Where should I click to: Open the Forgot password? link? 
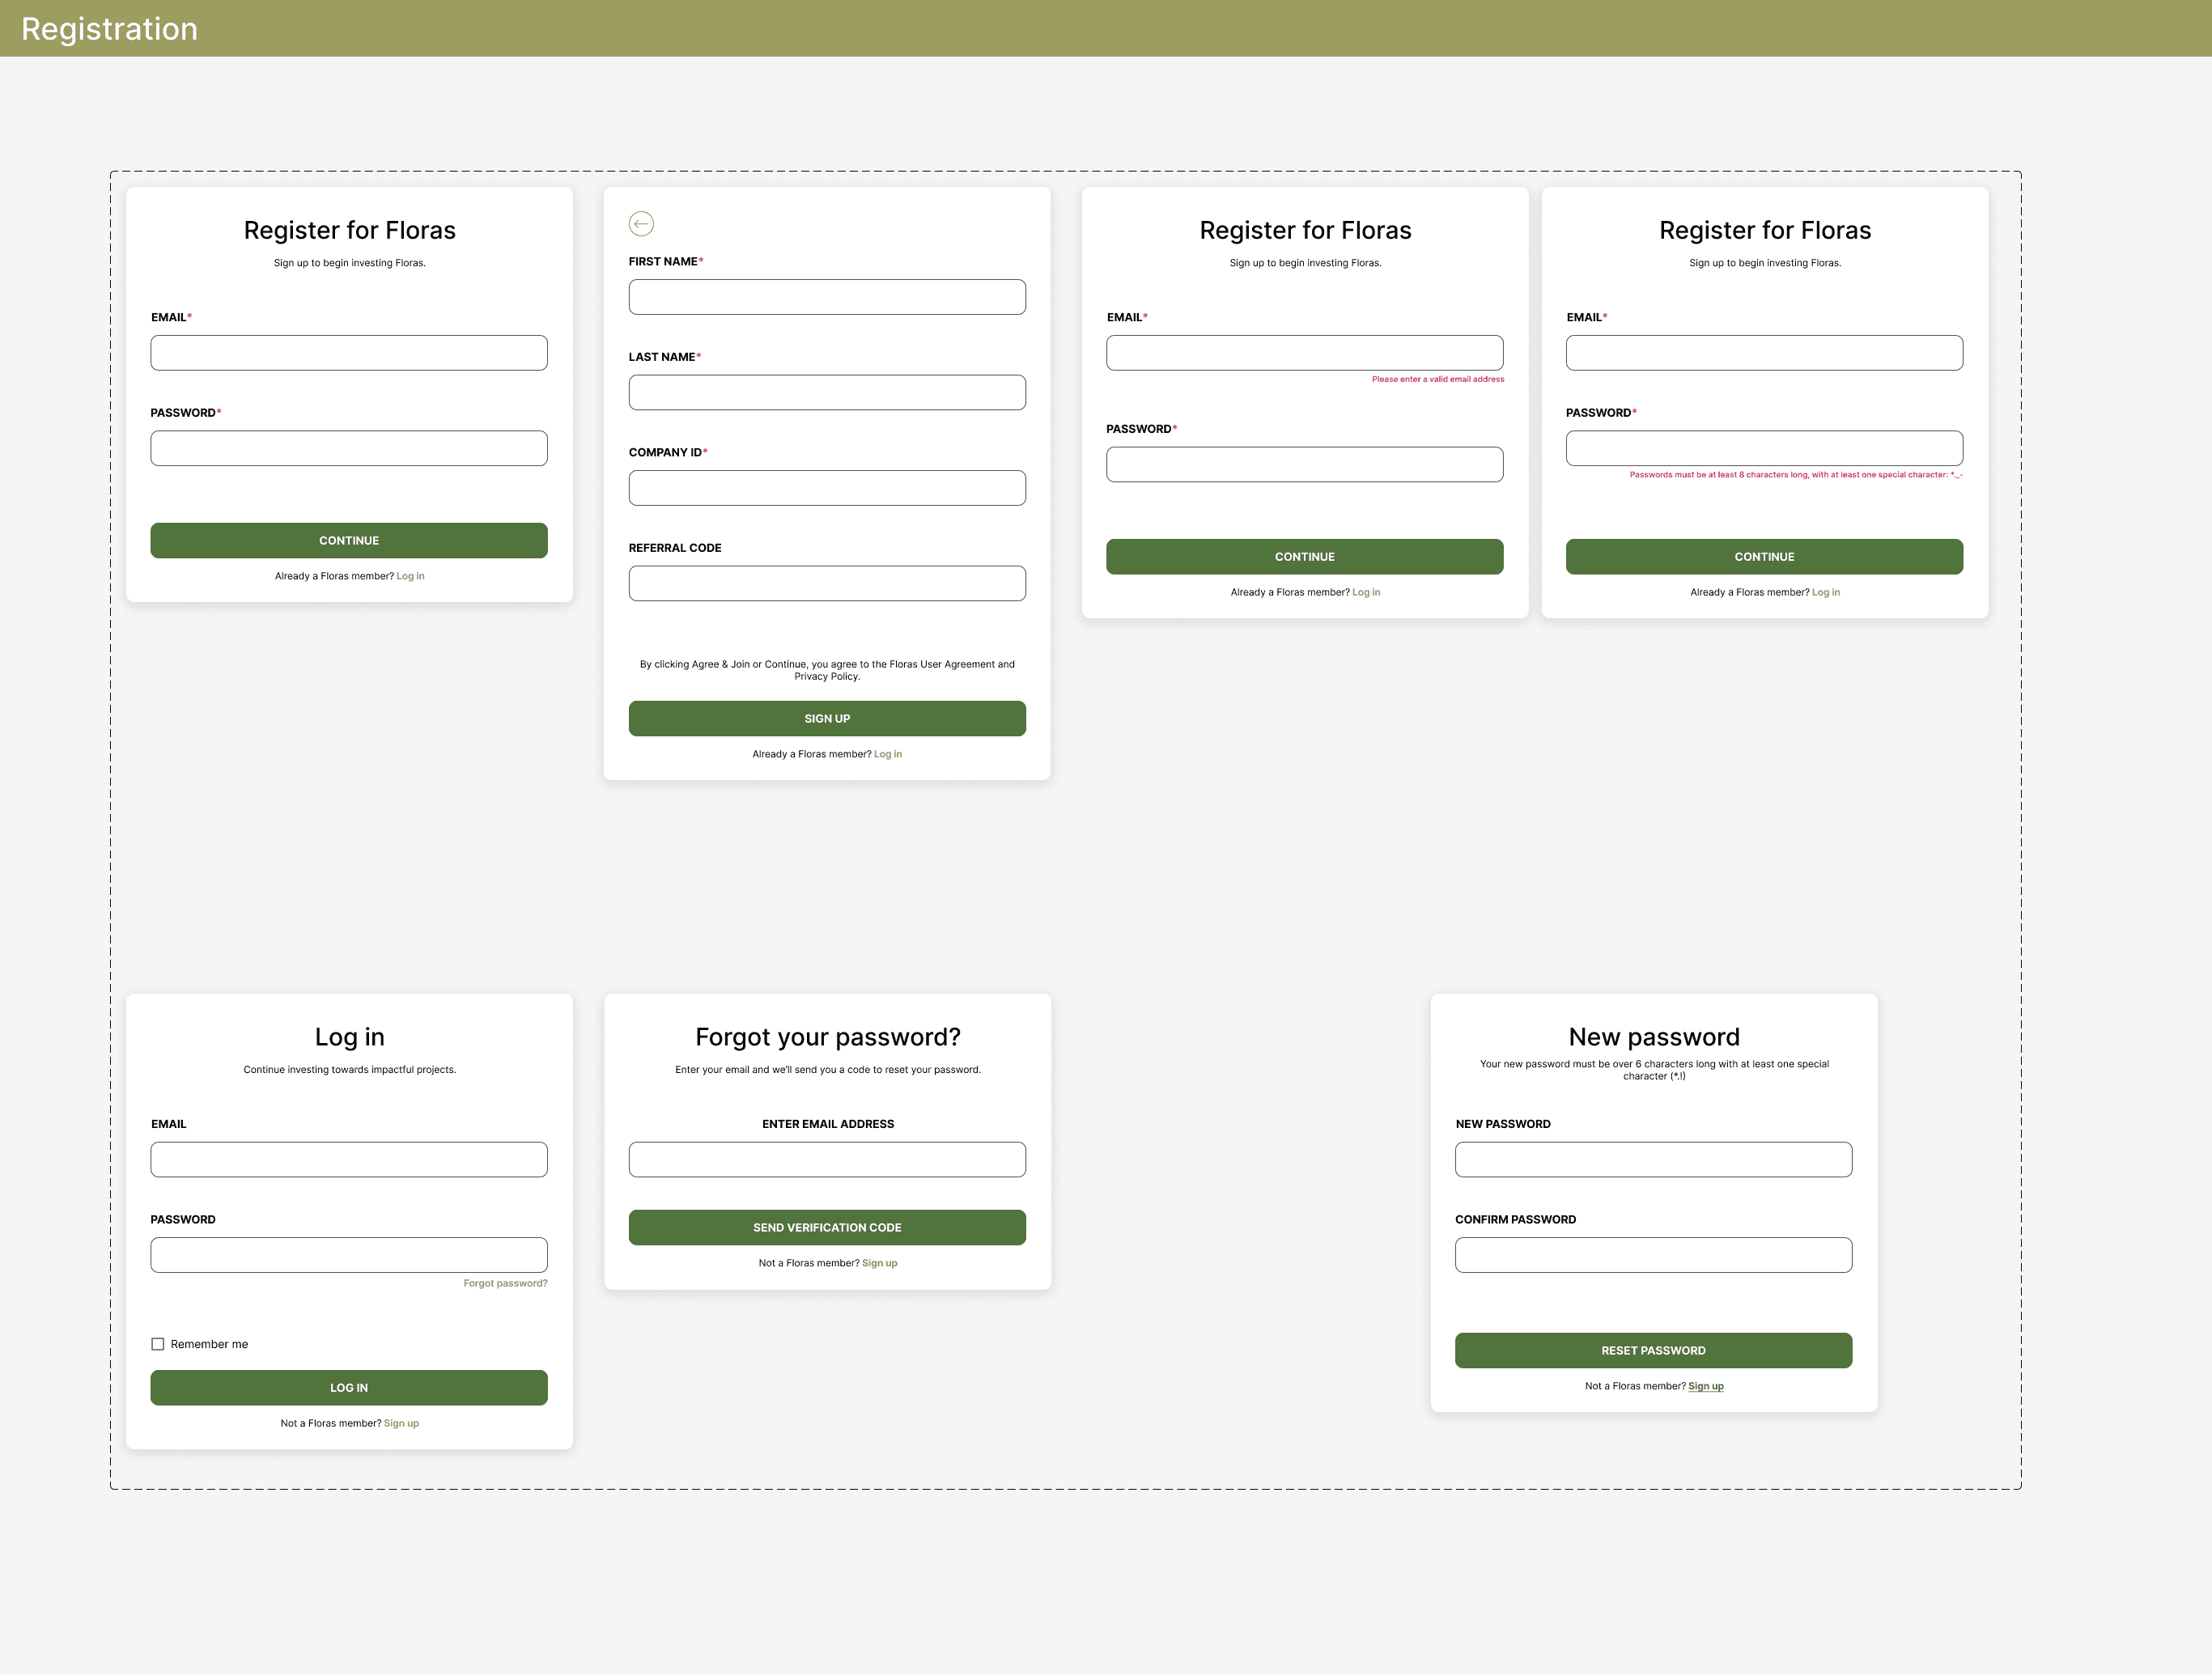coord(505,1283)
